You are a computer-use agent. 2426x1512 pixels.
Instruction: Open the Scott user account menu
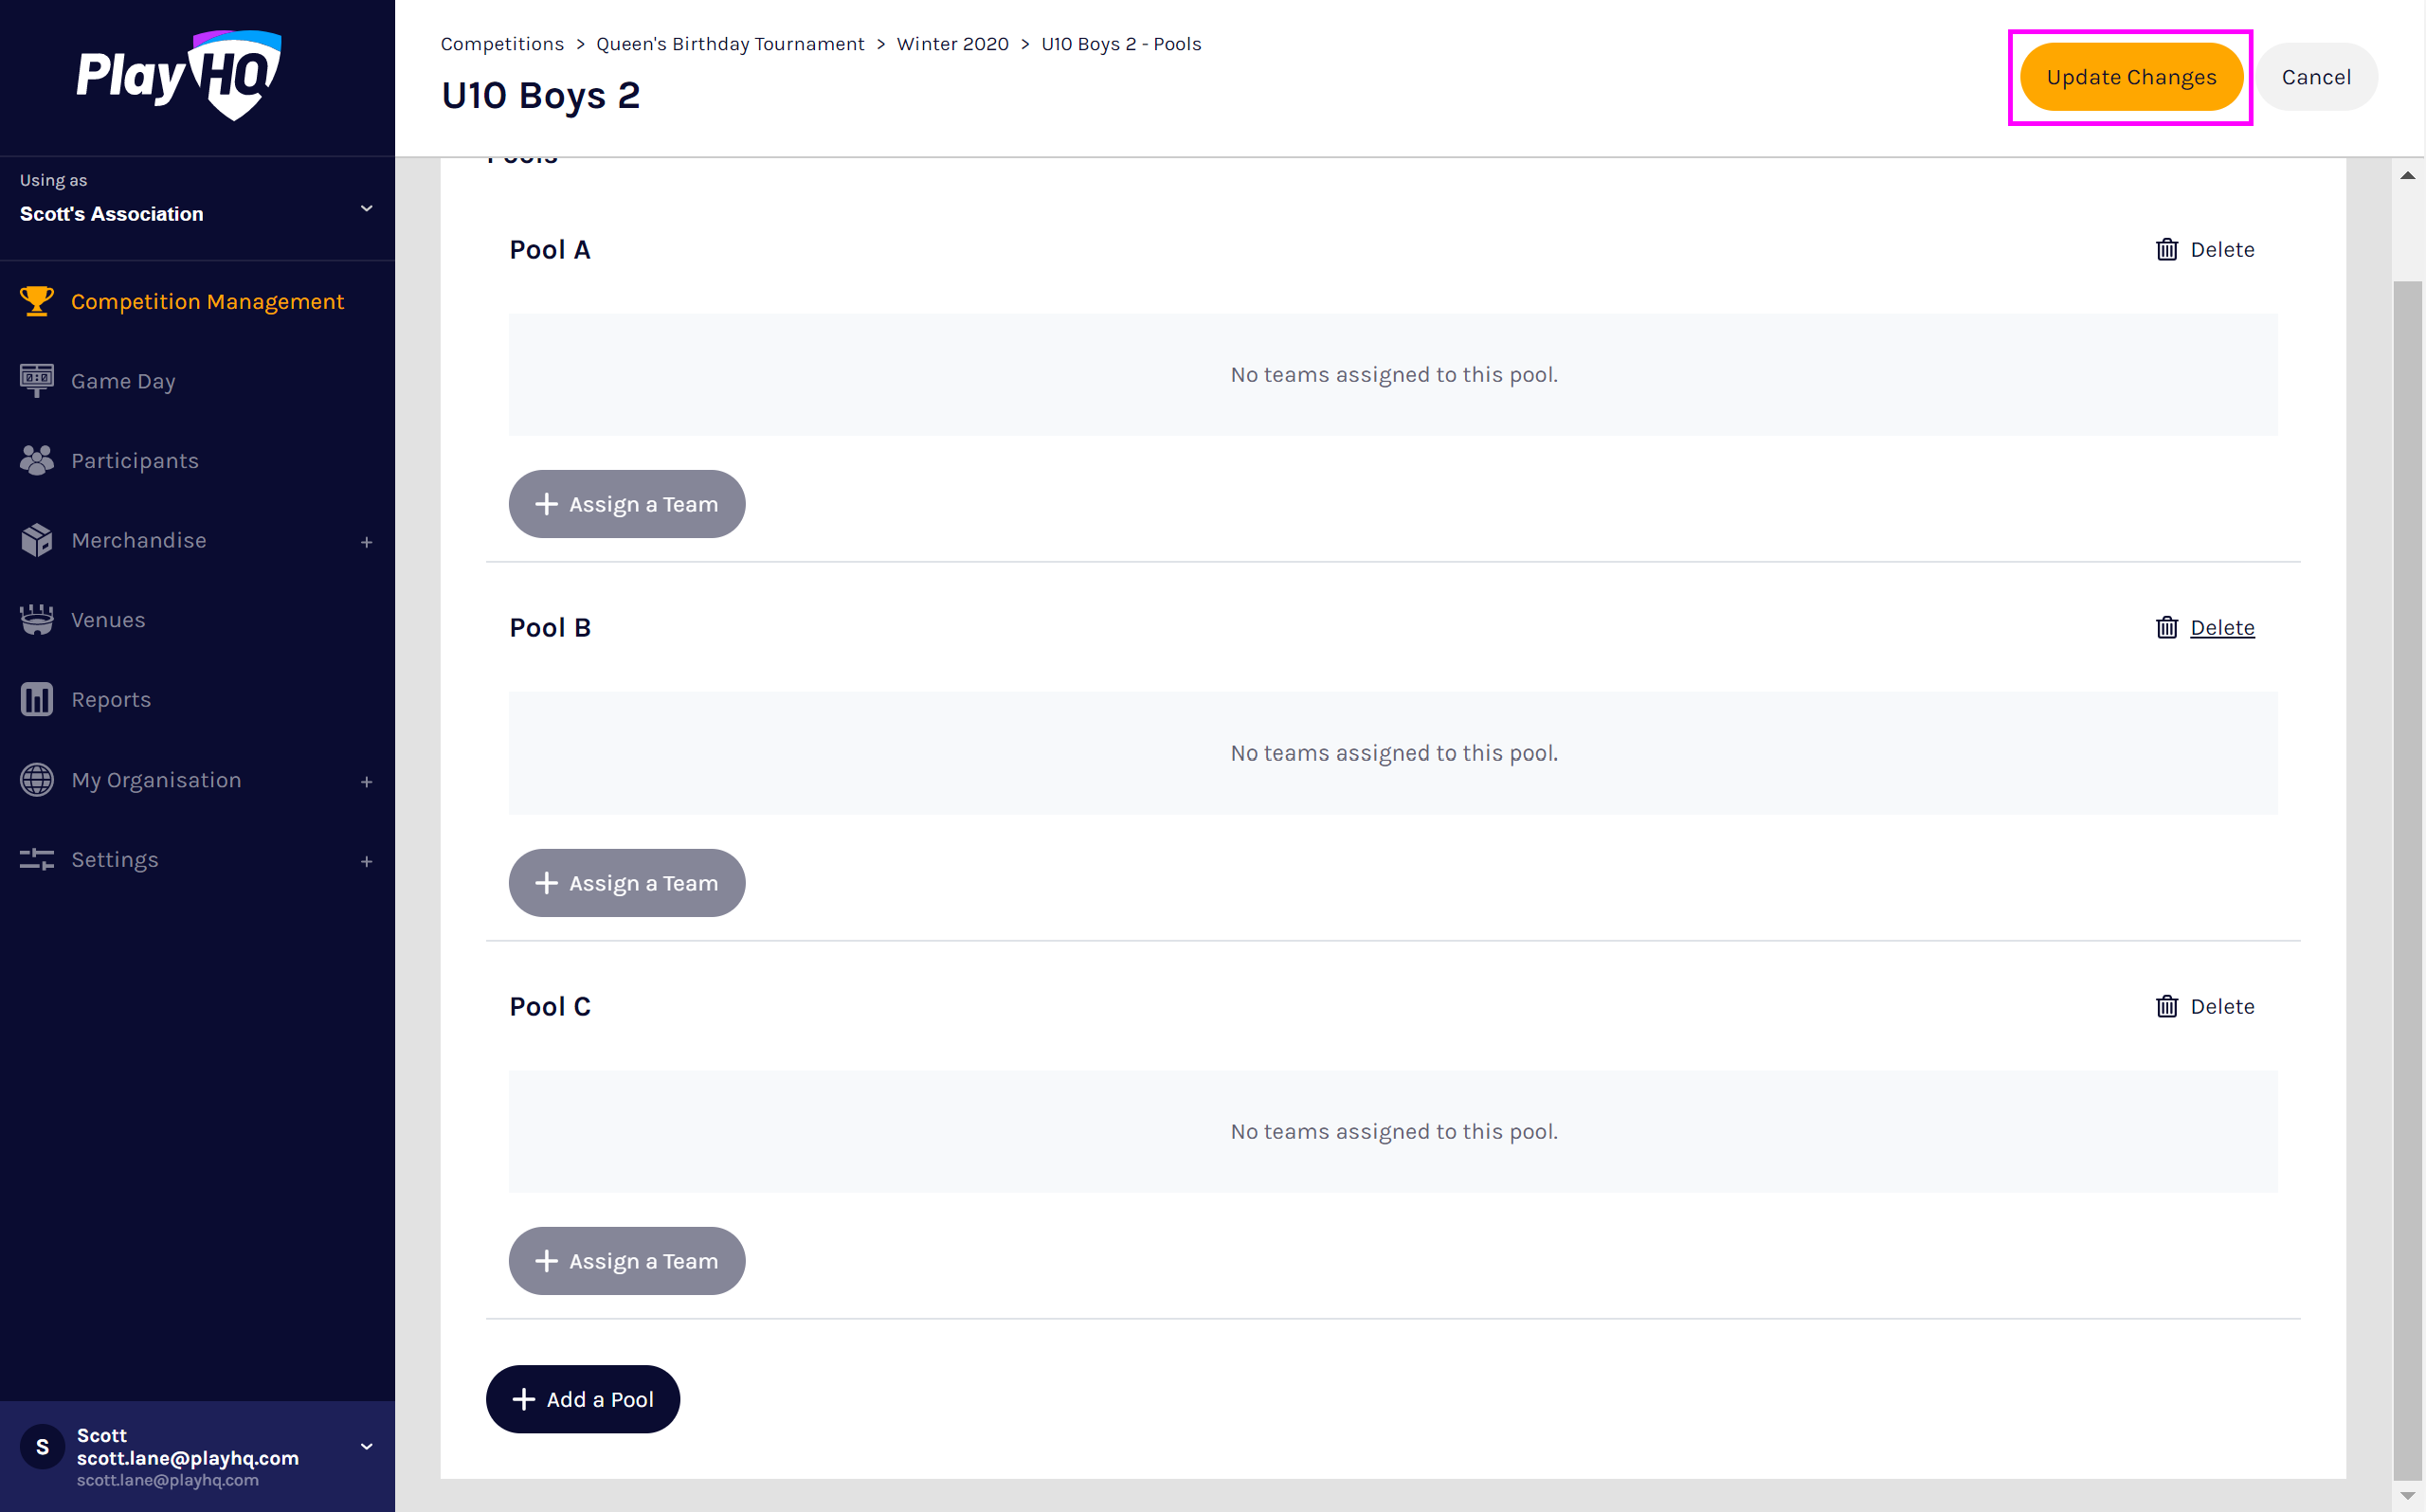point(366,1446)
